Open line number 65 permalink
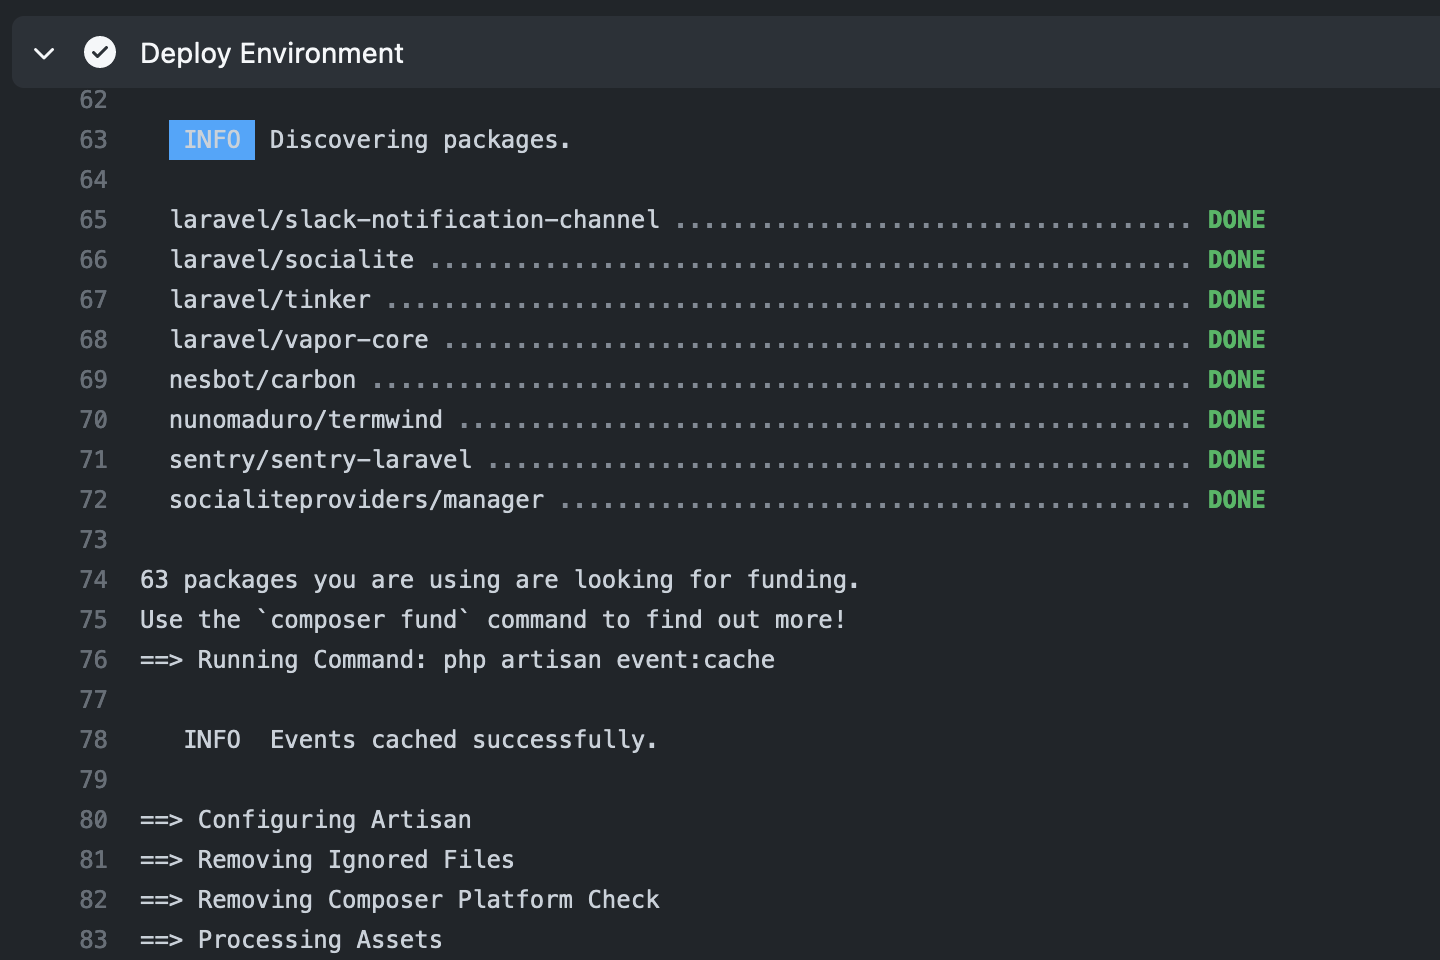1440x960 pixels. pos(93,220)
